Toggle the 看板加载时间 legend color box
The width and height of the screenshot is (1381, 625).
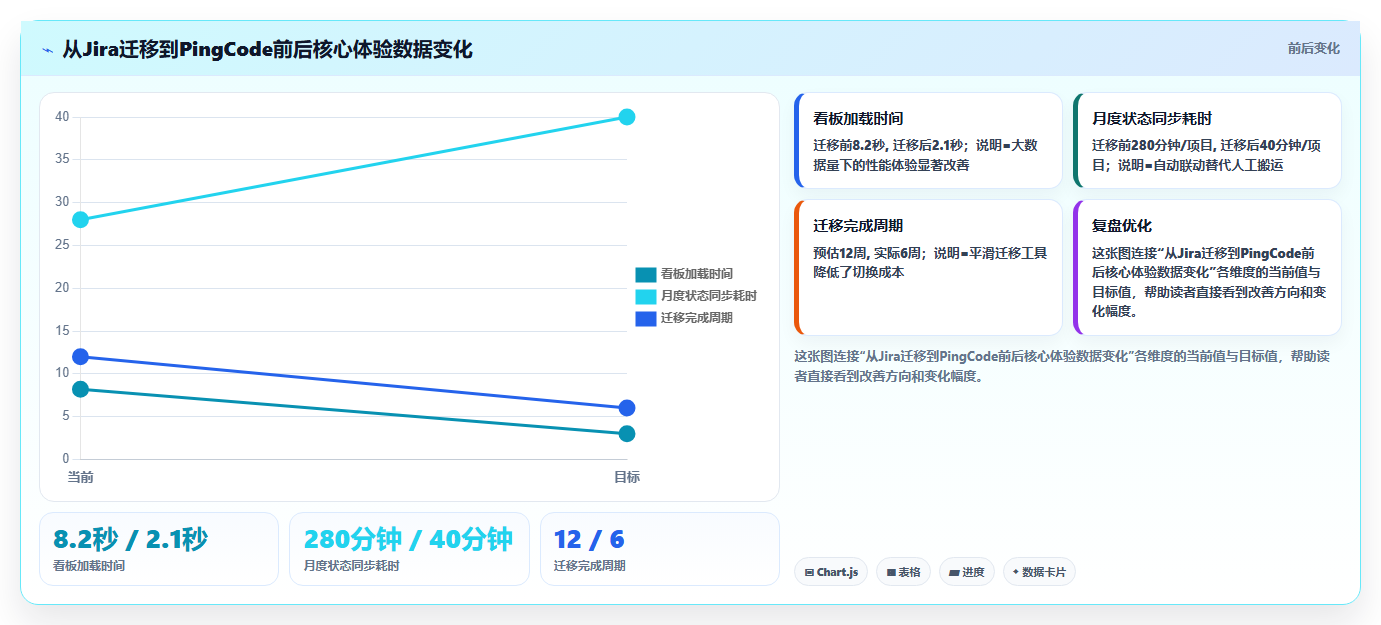(646, 274)
